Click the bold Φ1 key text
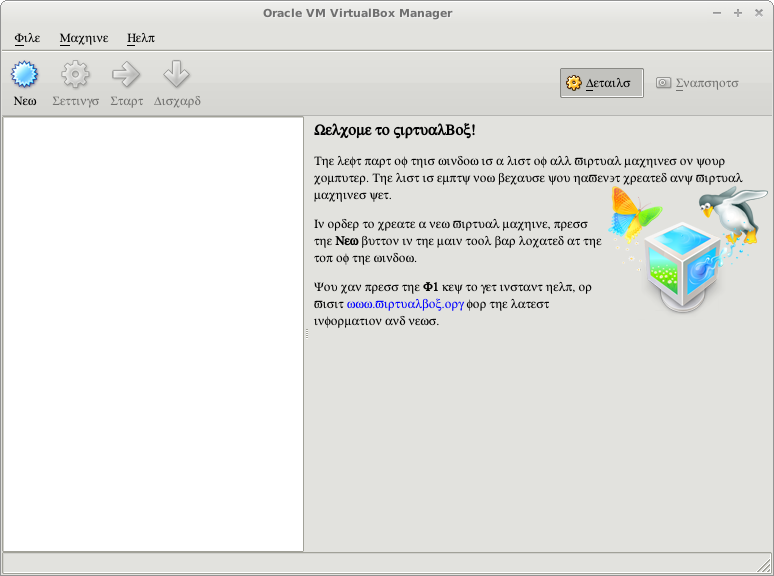The height and width of the screenshot is (576, 774). pyautogui.click(x=430, y=287)
